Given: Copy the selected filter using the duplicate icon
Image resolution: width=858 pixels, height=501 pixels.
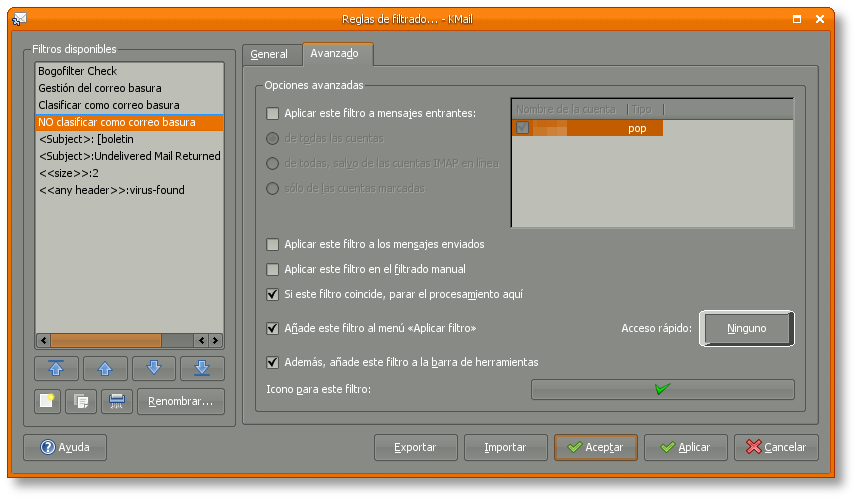Looking at the screenshot, I should coord(81,401).
